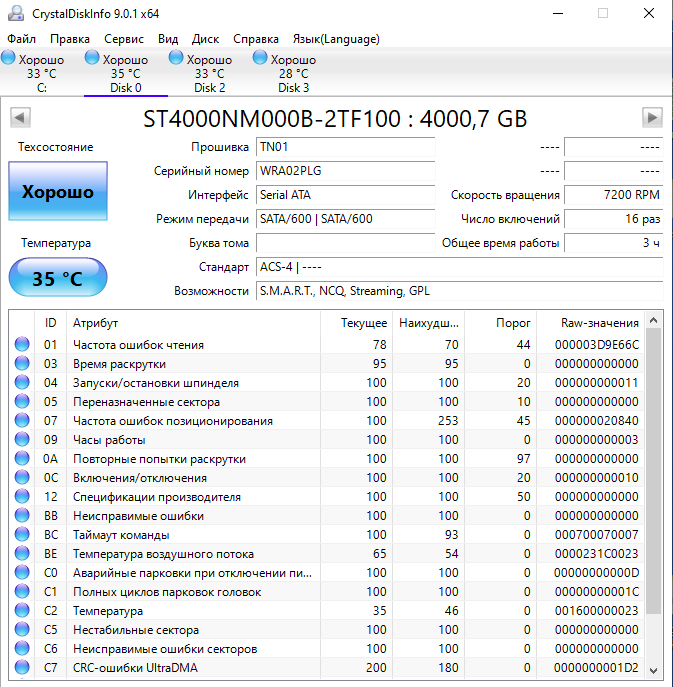
Task: Click the serial number field WRA02PLG
Action: [345, 171]
